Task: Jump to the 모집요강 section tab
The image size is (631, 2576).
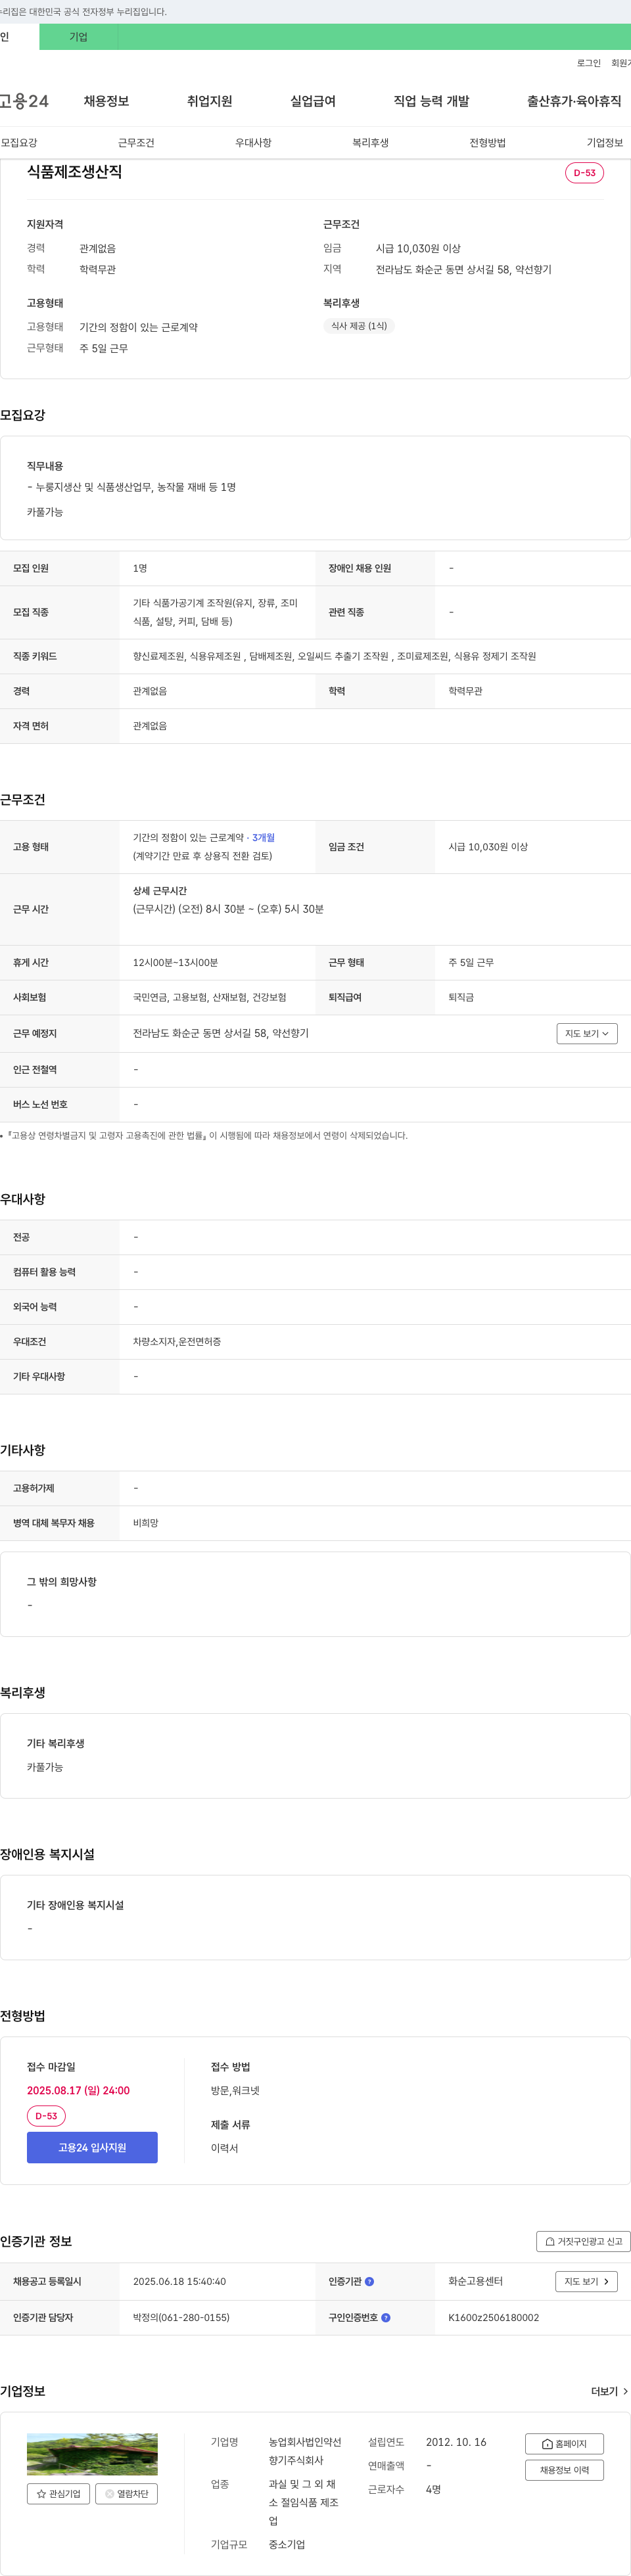Action: (19, 143)
